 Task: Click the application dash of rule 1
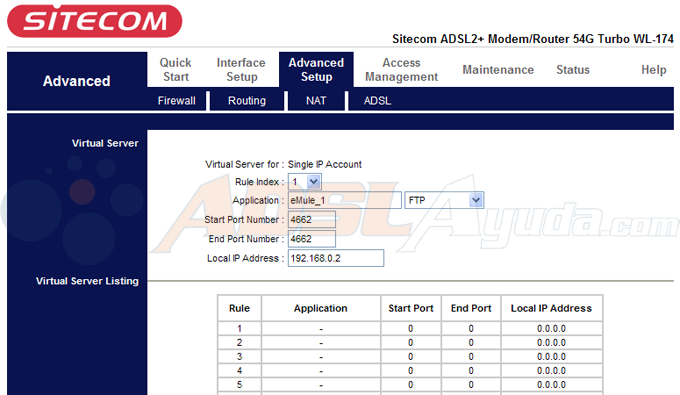coord(321,329)
